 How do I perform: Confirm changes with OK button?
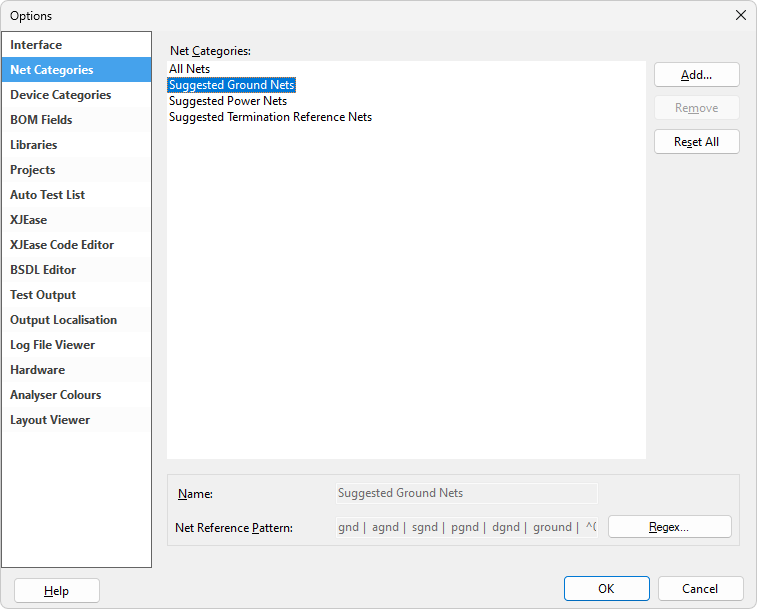(606, 589)
